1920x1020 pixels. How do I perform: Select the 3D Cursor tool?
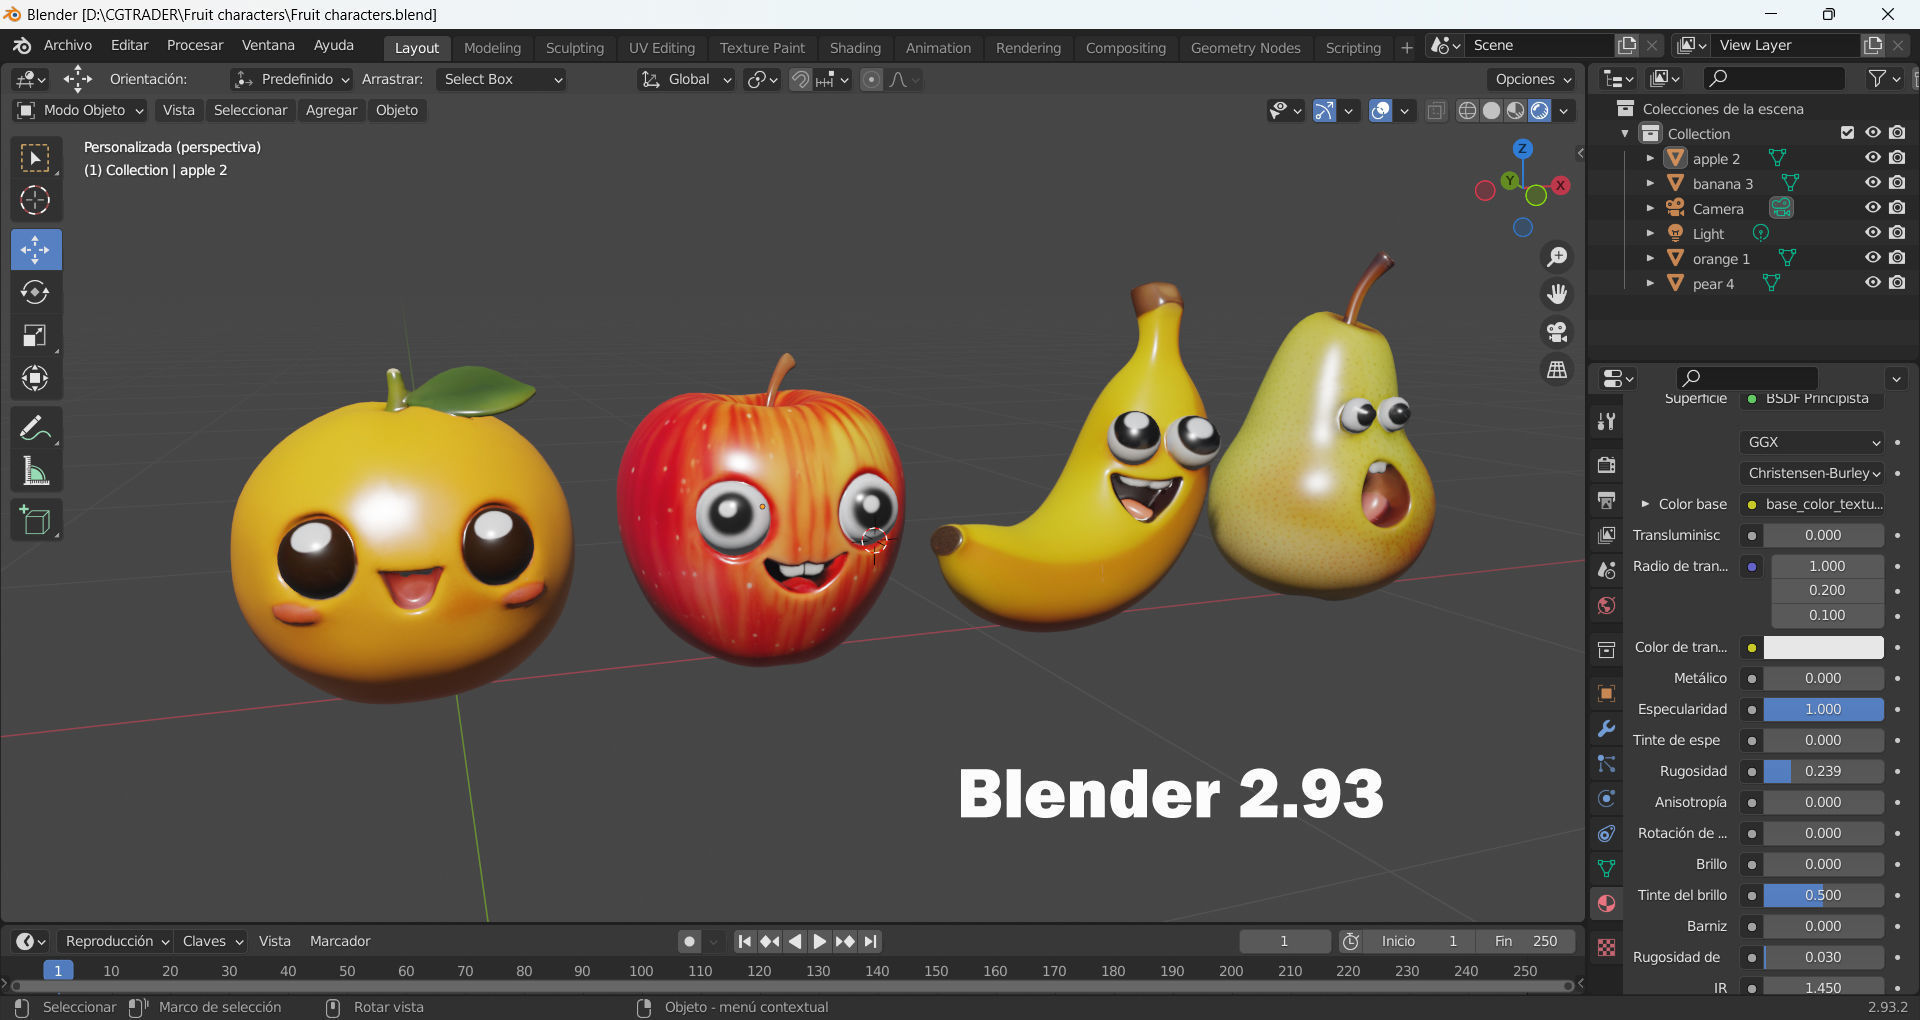(35, 201)
